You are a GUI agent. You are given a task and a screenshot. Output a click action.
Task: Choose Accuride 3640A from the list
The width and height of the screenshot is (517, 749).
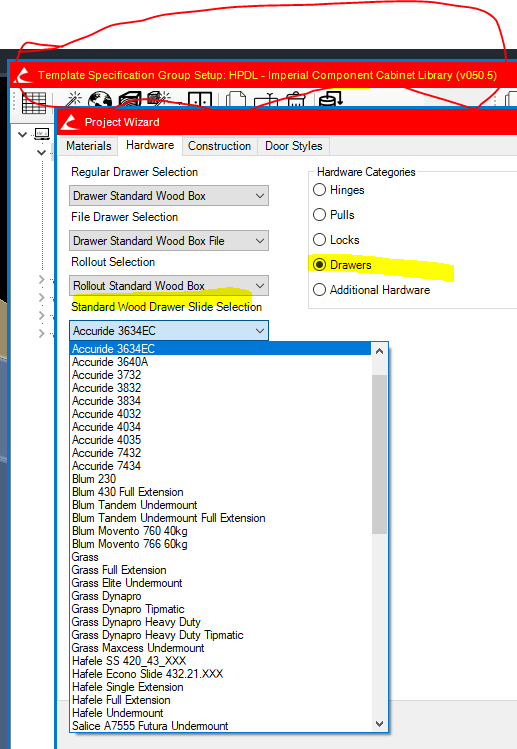point(220,362)
